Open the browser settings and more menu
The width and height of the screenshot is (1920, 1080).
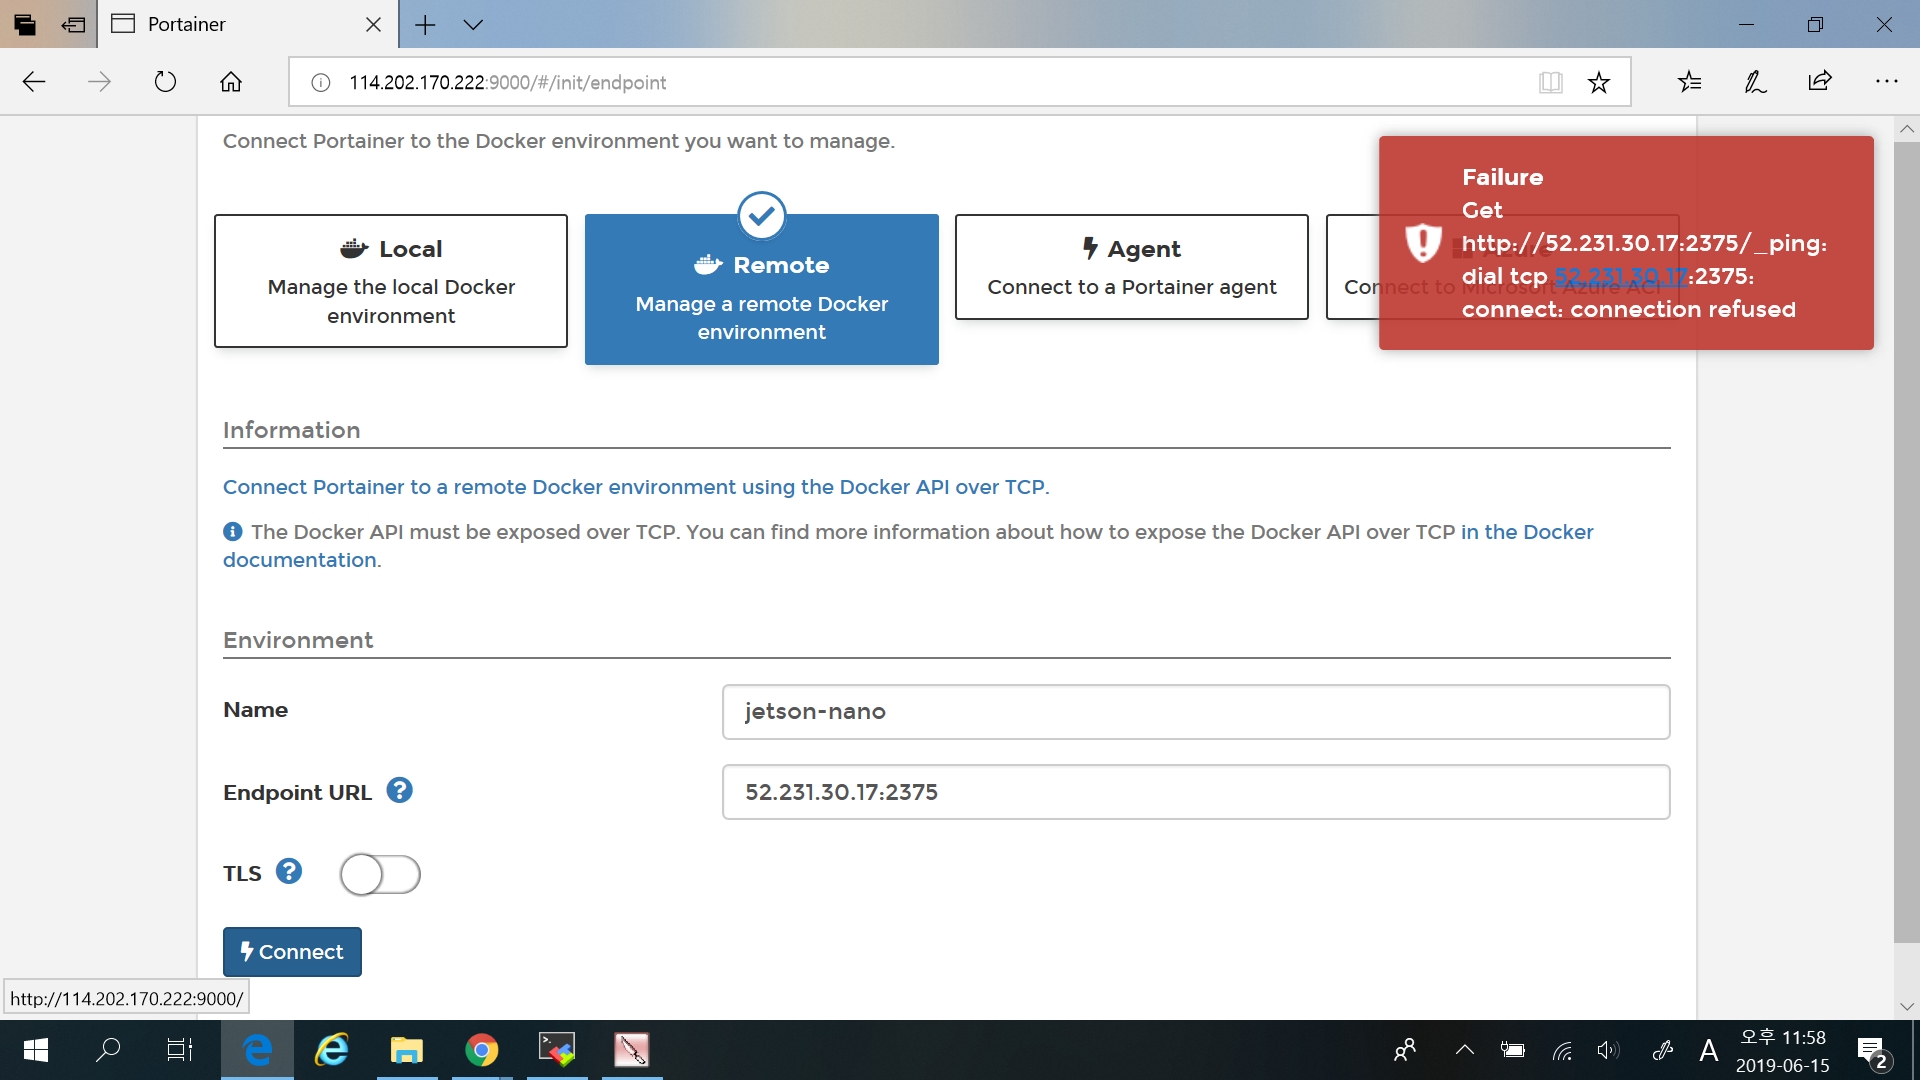point(1887,82)
